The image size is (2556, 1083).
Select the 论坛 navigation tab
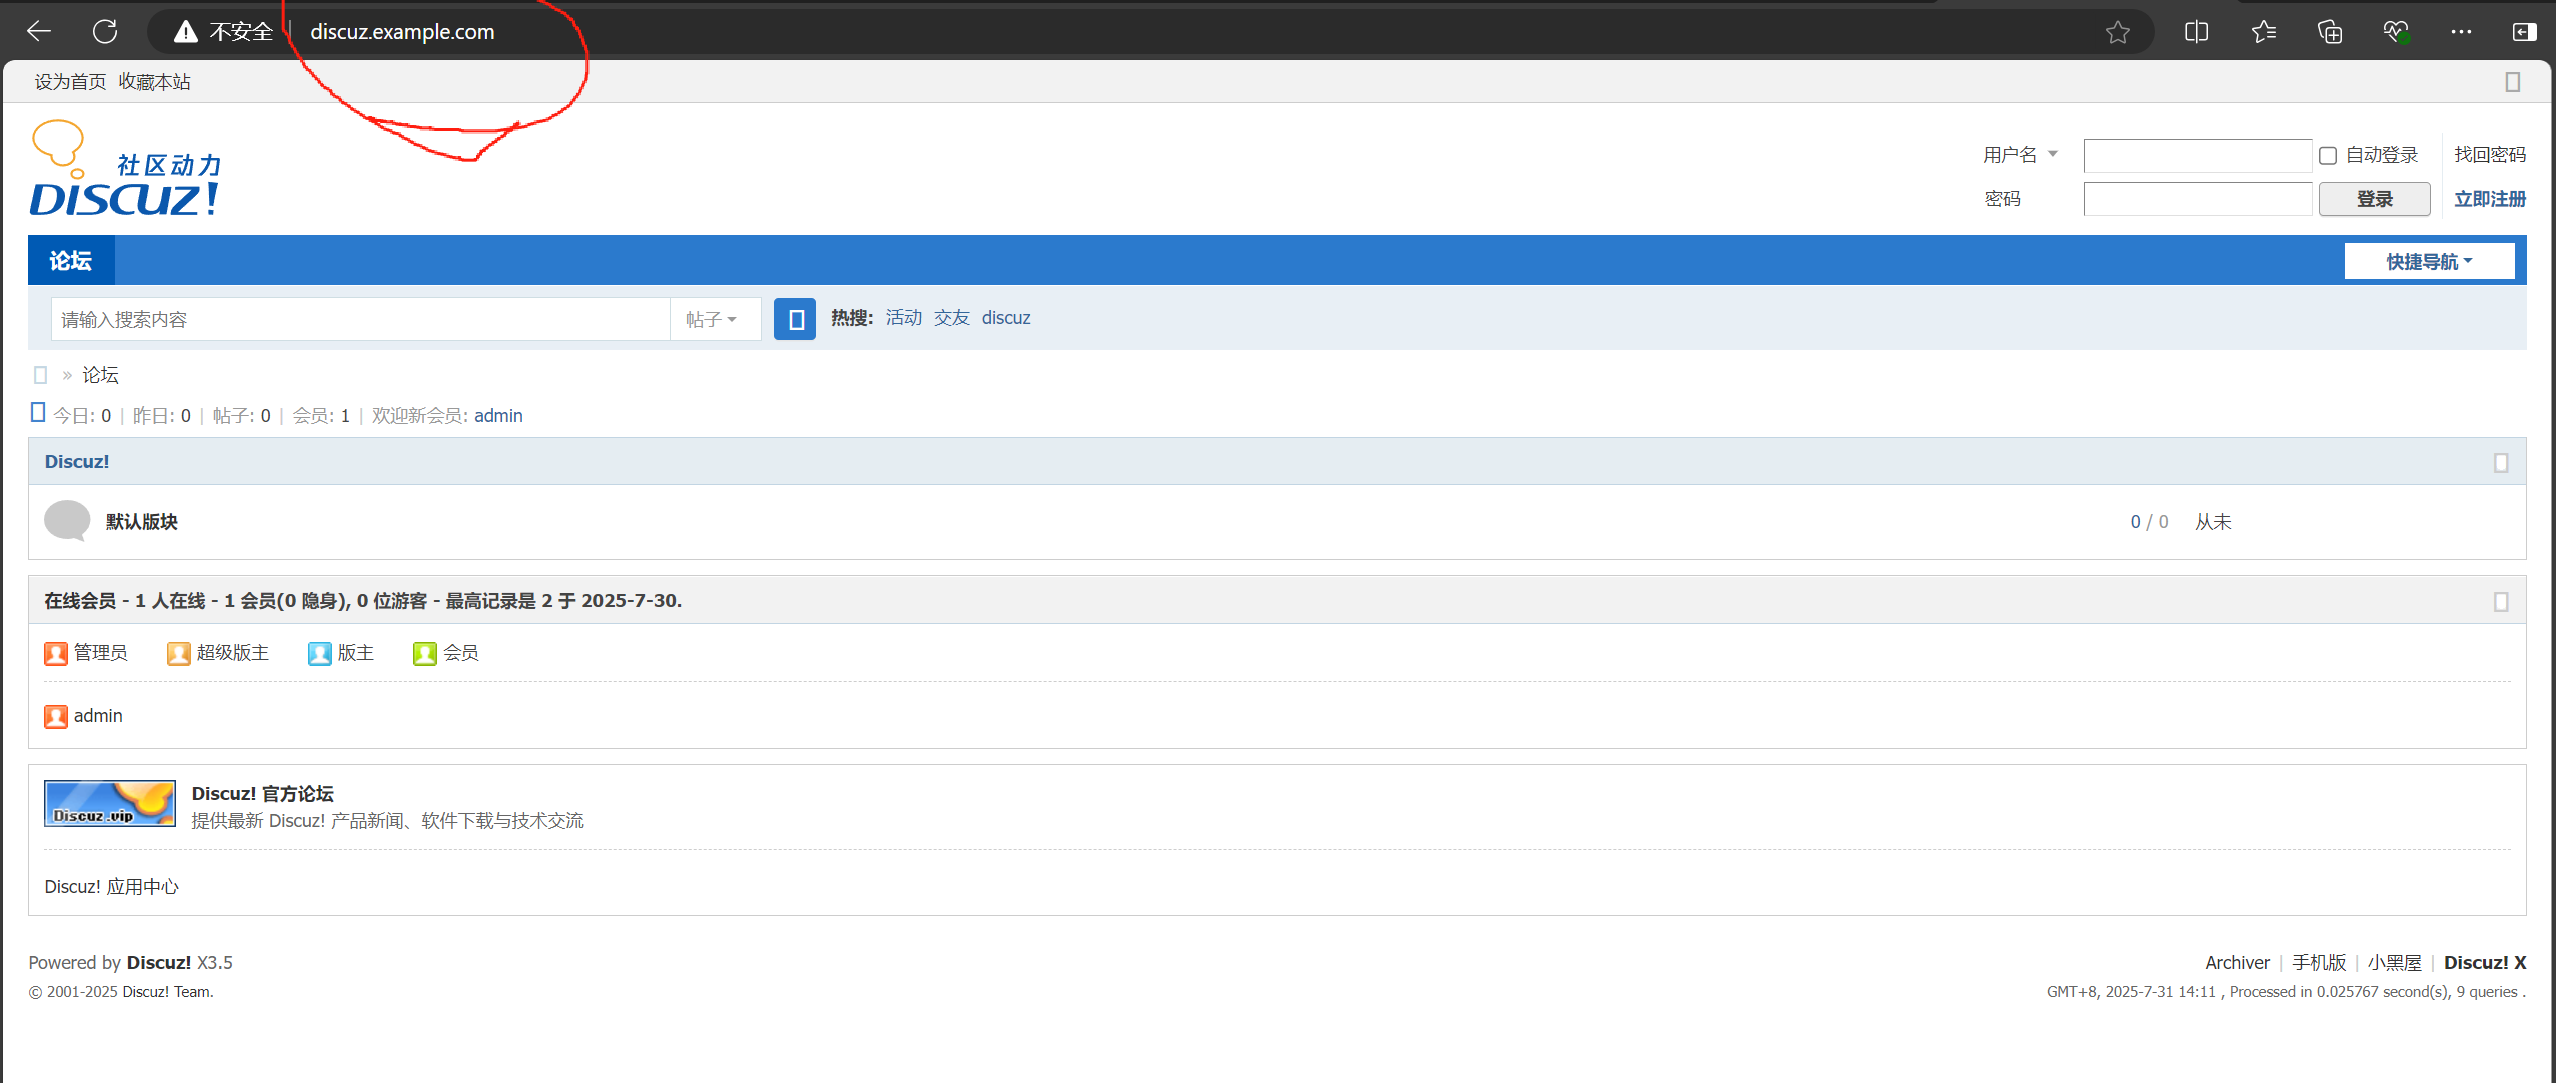tap(71, 261)
